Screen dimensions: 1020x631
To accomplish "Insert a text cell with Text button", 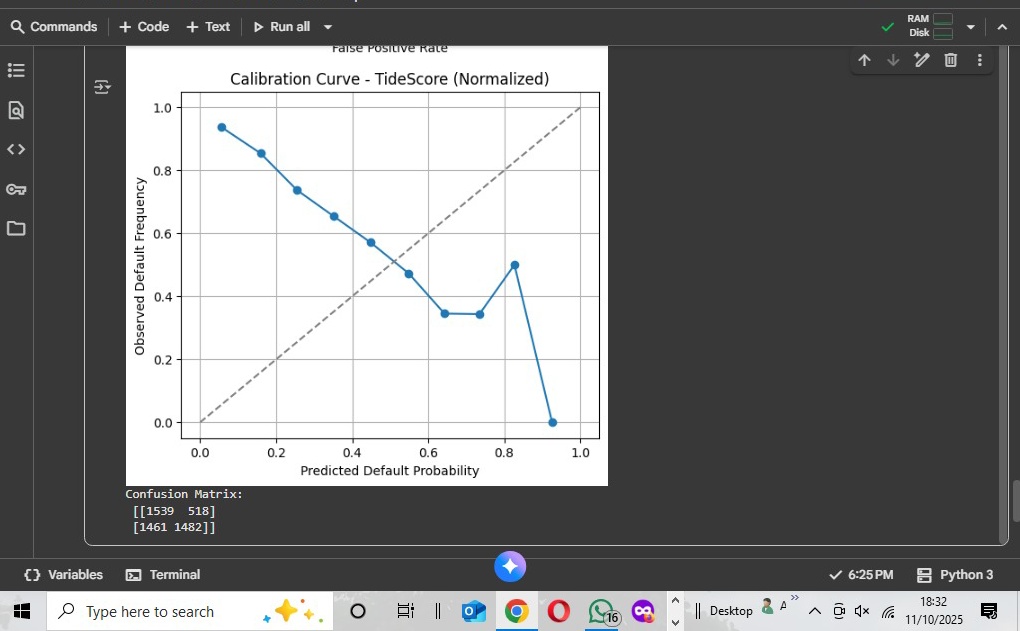I will click(x=208, y=26).
